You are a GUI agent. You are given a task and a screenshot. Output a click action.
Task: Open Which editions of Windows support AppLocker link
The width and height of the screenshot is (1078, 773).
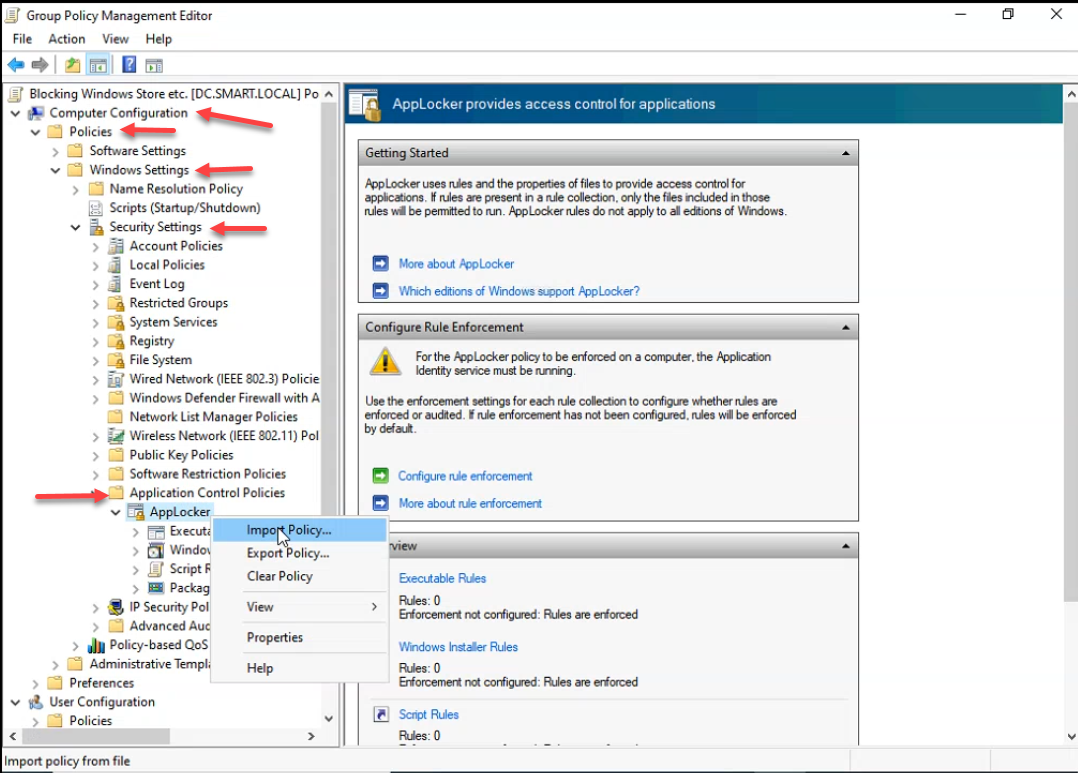tap(519, 292)
